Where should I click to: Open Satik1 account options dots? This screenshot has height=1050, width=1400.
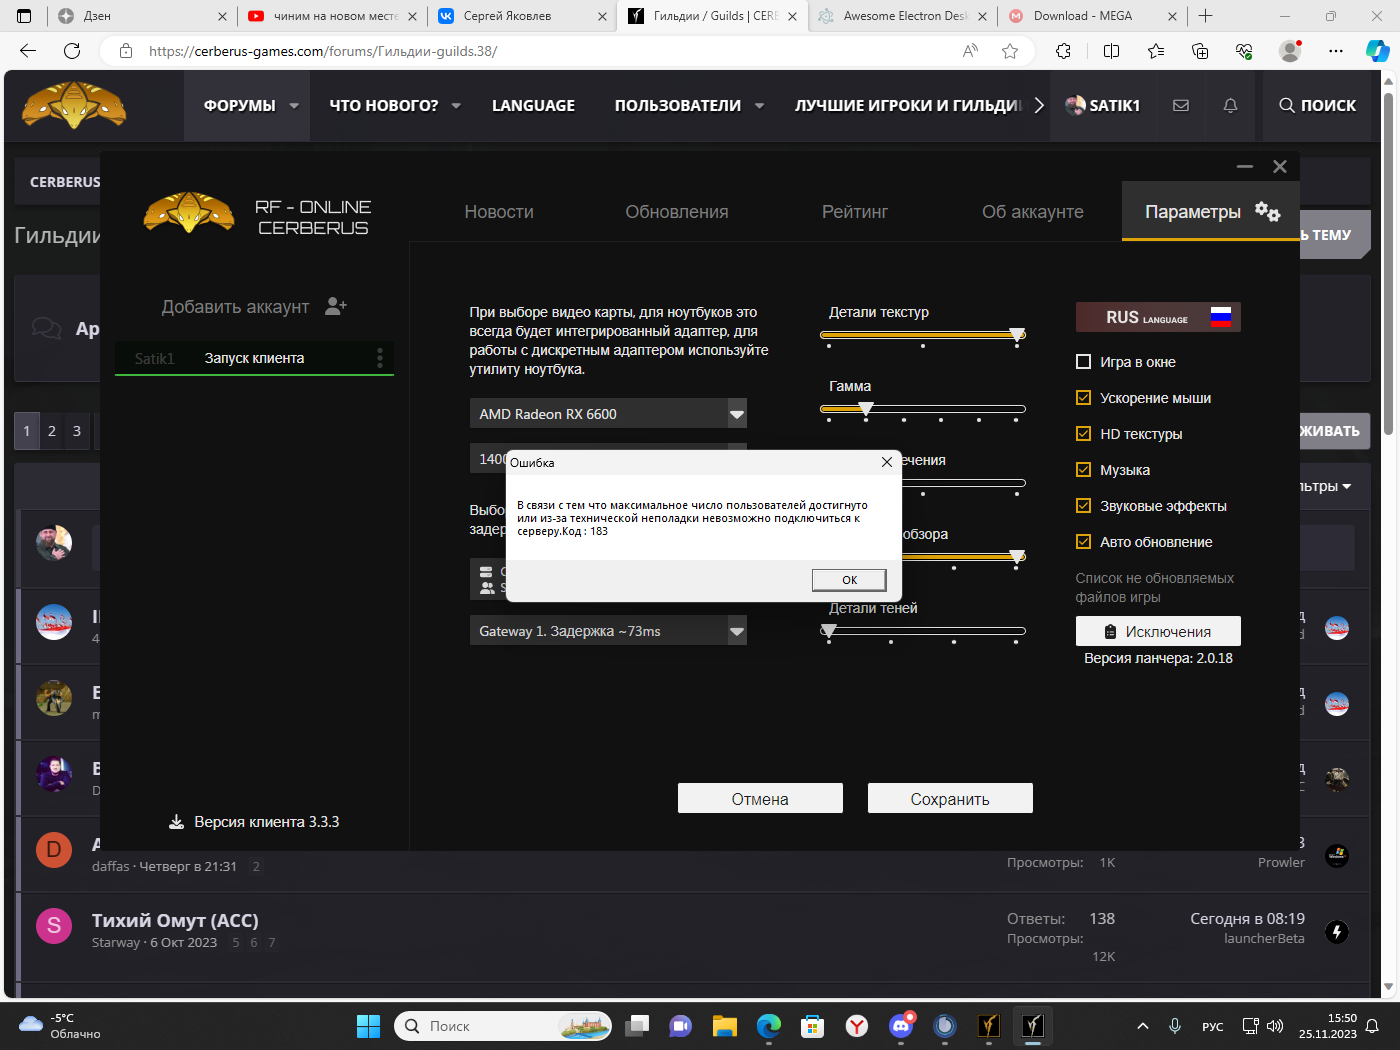point(380,358)
